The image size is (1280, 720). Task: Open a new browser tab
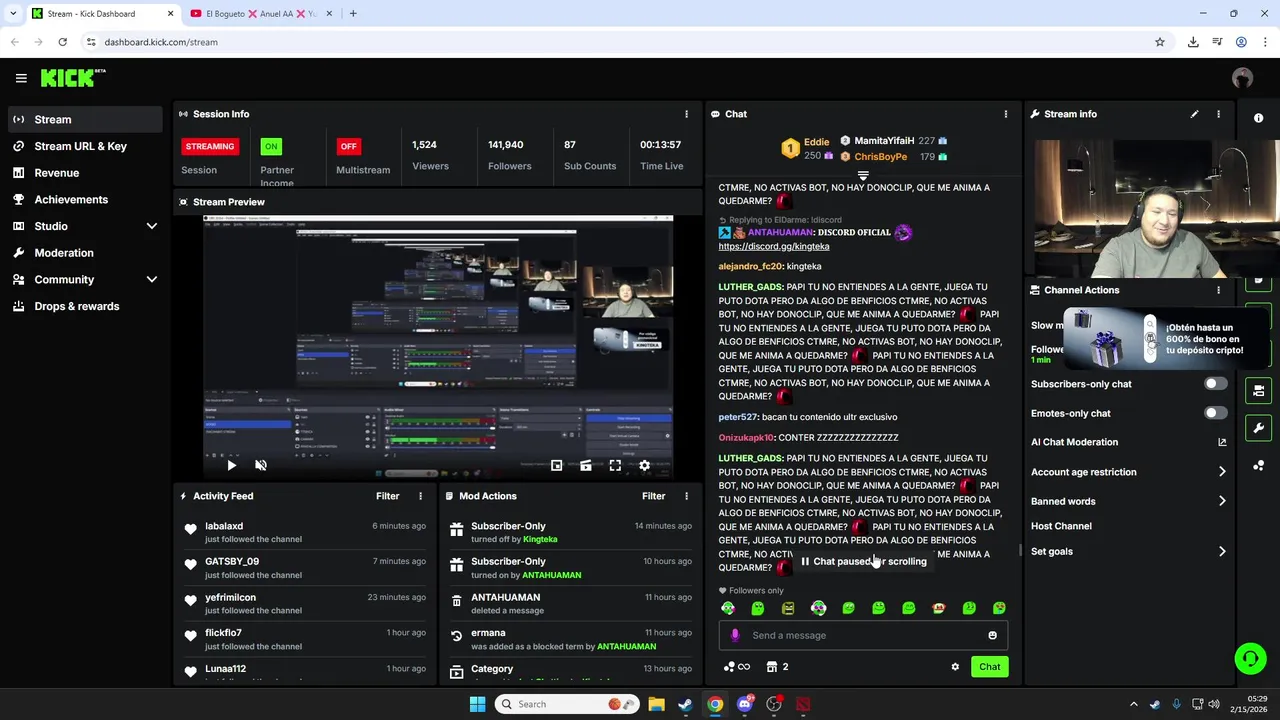click(353, 14)
